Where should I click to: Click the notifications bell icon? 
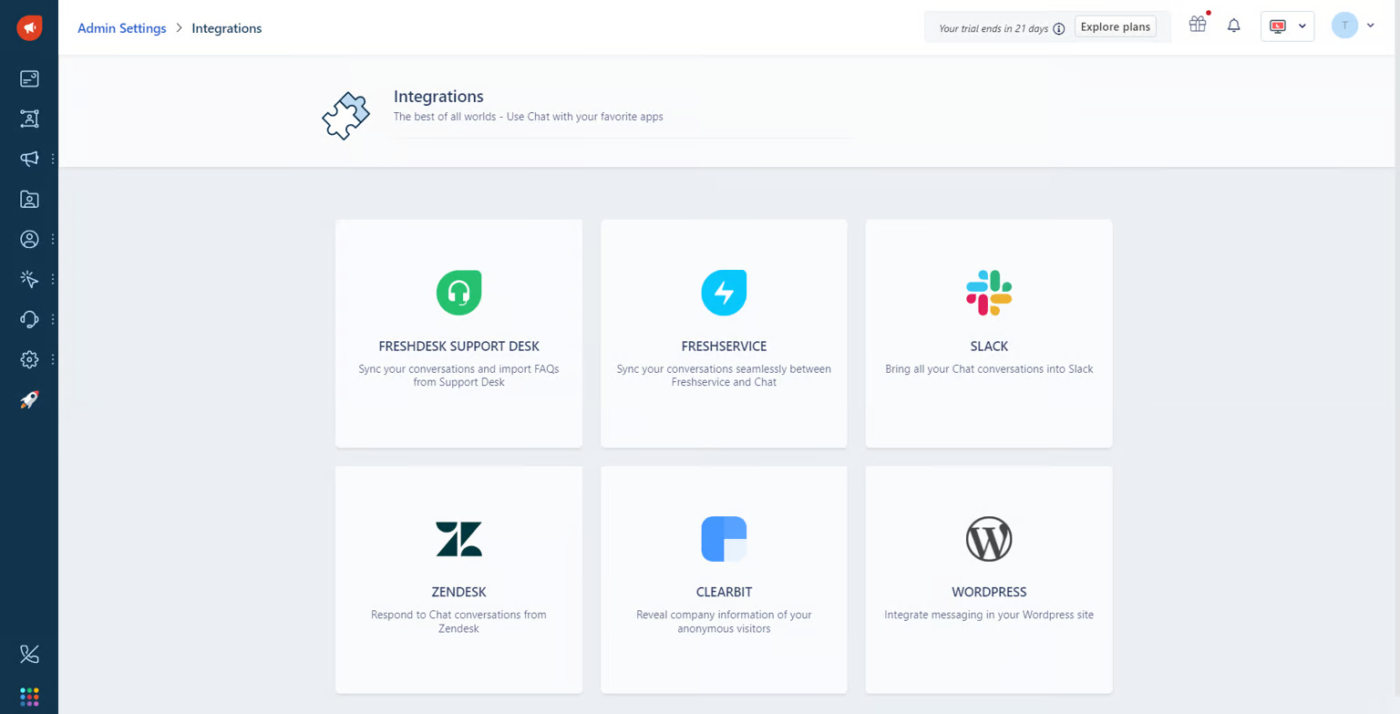tap(1234, 27)
